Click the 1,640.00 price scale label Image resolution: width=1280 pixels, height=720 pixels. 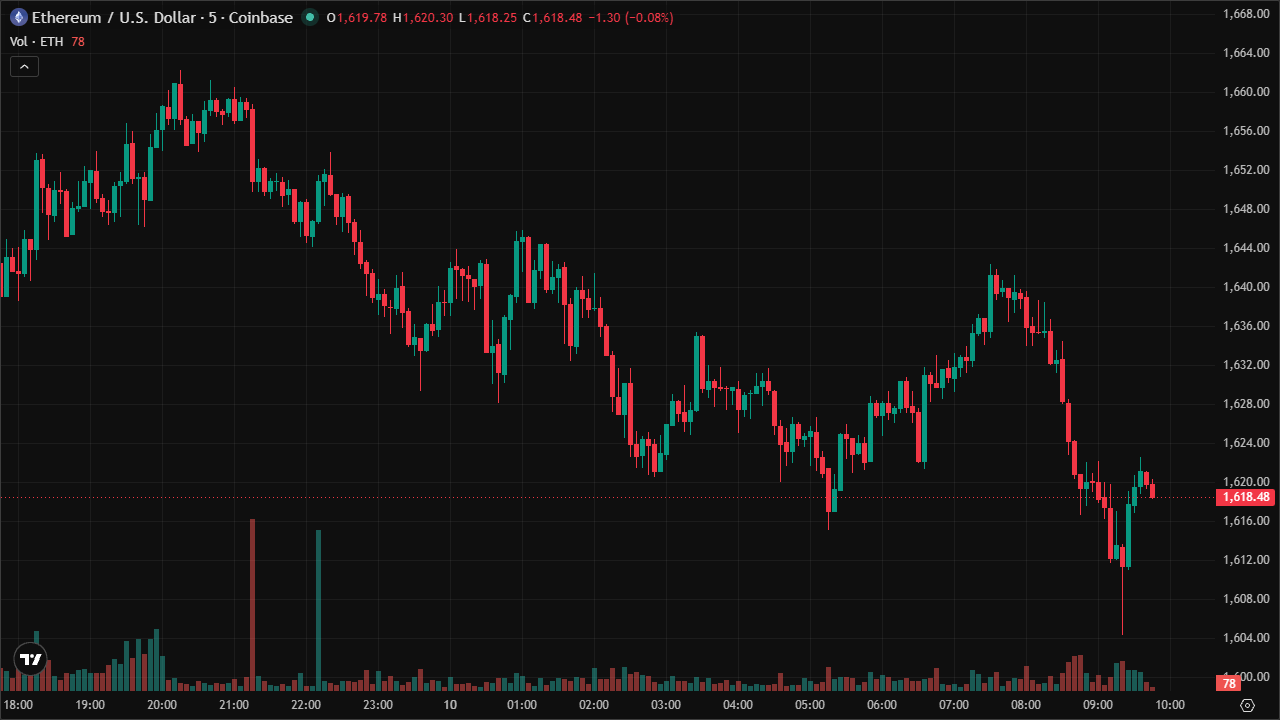pos(1246,286)
